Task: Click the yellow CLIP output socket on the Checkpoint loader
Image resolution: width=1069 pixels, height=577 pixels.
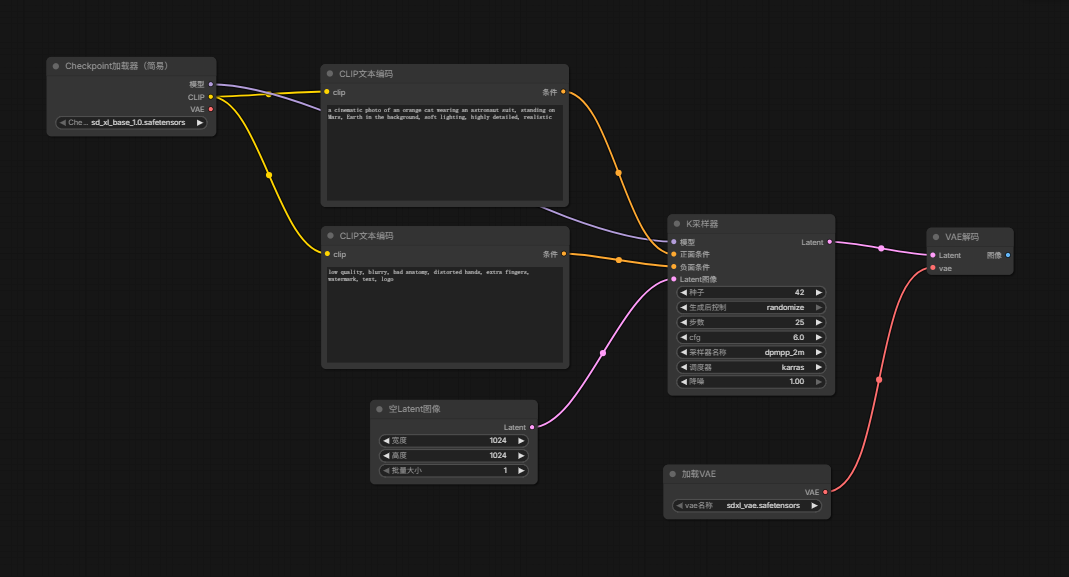Action: point(211,97)
